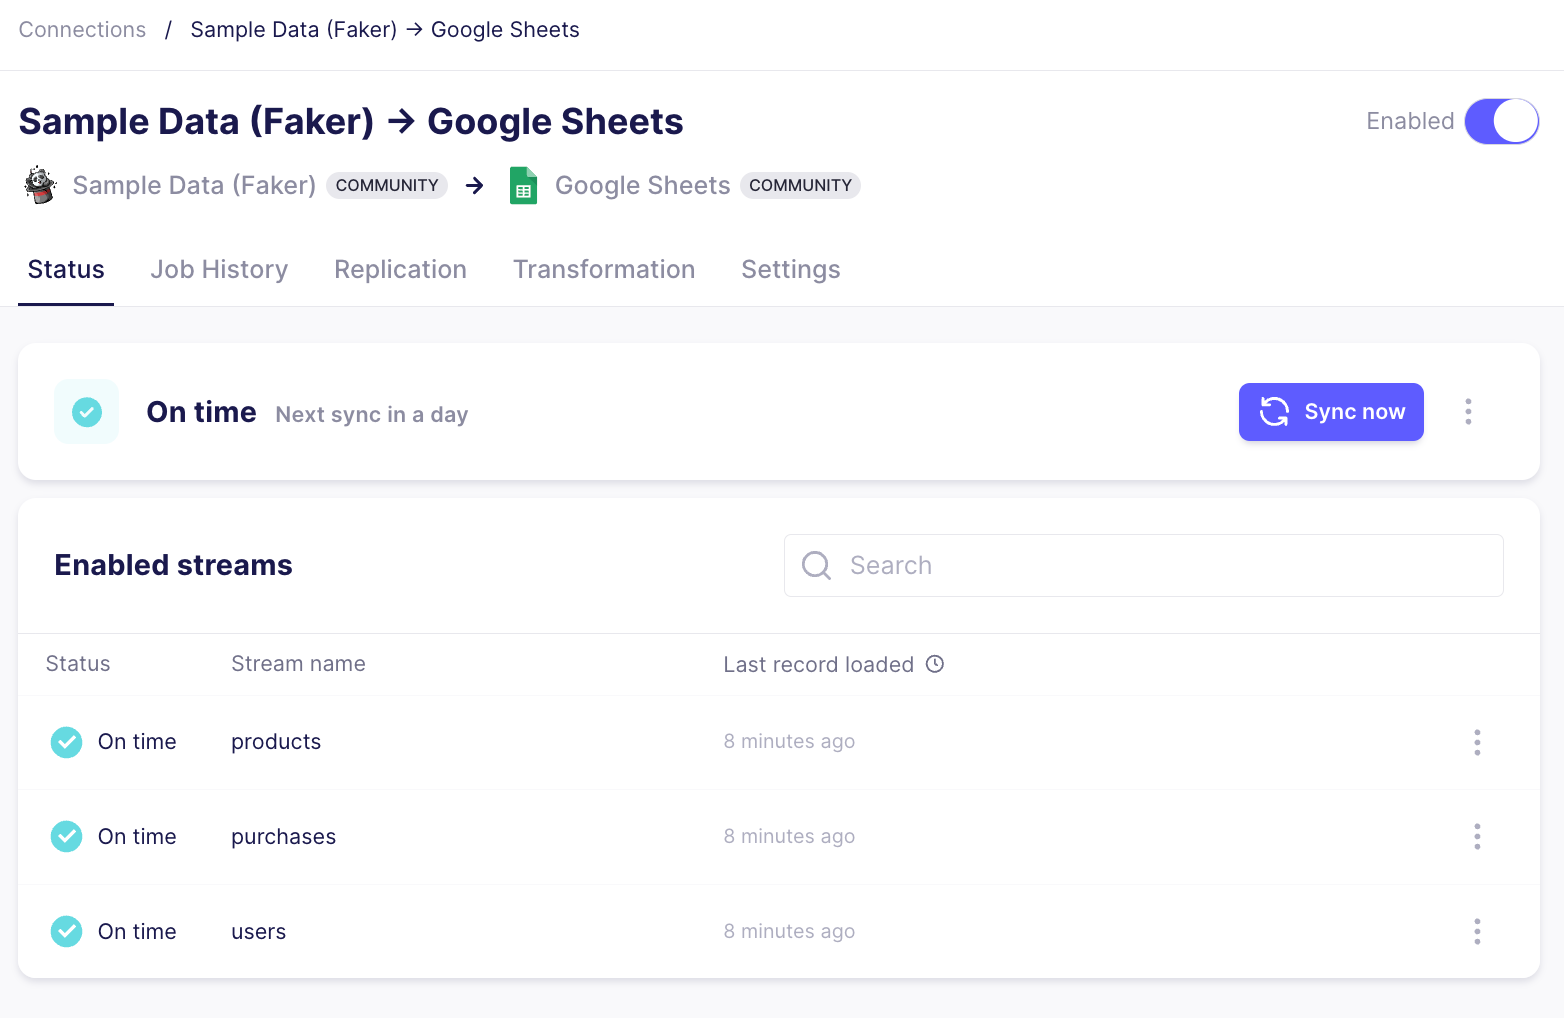
Task: Click the search magnifier icon
Action: [x=816, y=565]
